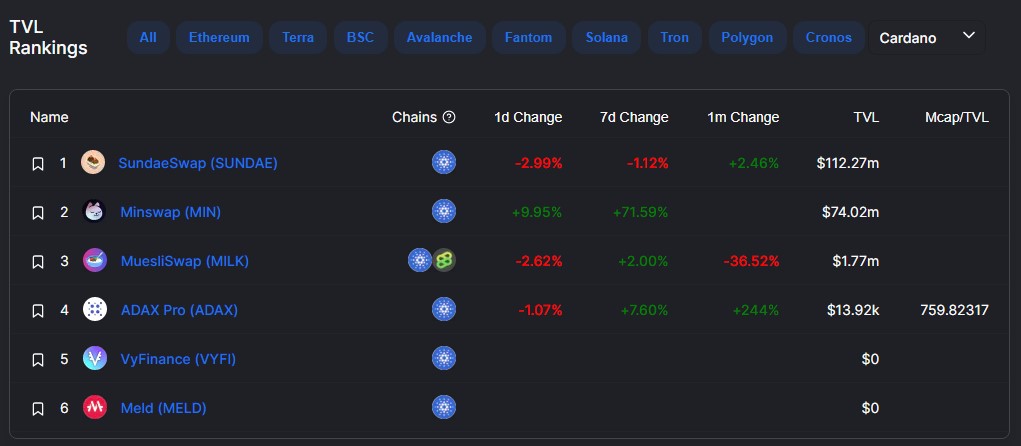Click the VyFinance logo icon
1021x446 pixels.
point(95,359)
